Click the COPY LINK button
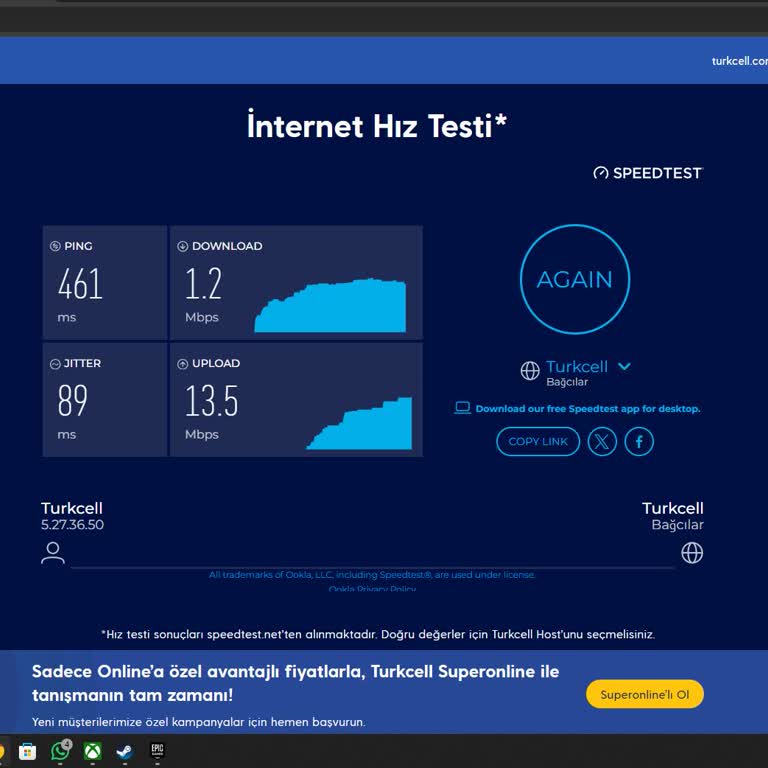The height and width of the screenshot is (768, 768). pos(538,441)
